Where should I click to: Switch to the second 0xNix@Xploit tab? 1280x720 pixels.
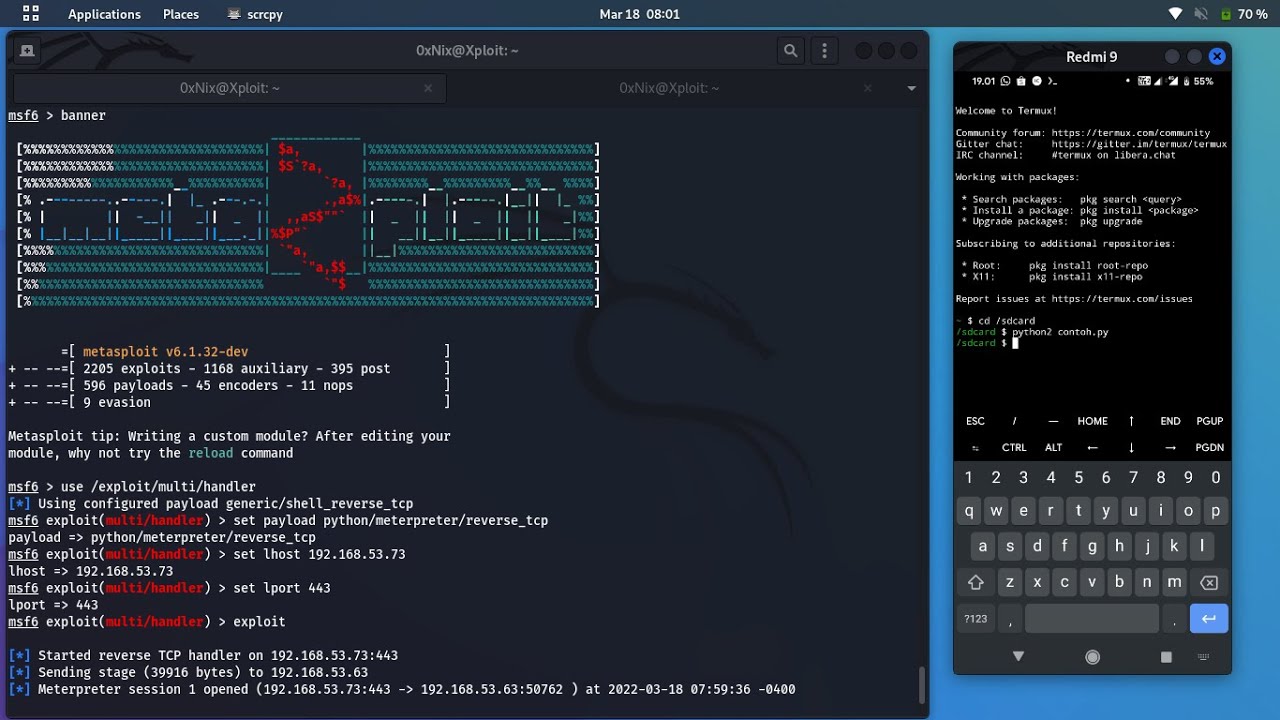click(669, 88)
